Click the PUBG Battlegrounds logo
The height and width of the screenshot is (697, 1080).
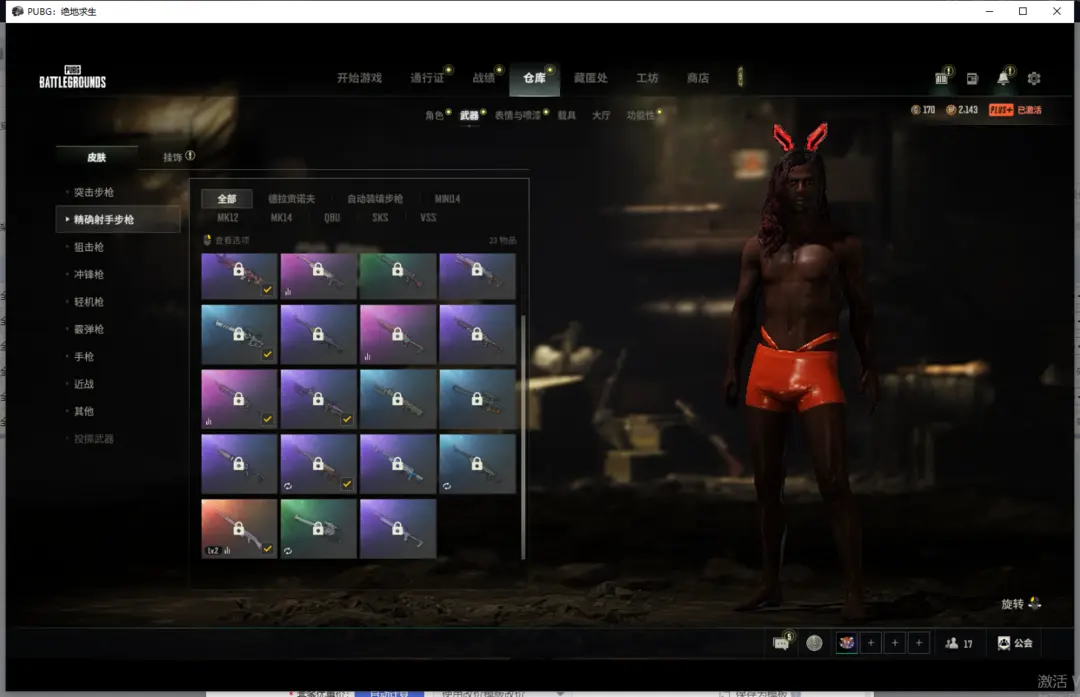point(72,77)
